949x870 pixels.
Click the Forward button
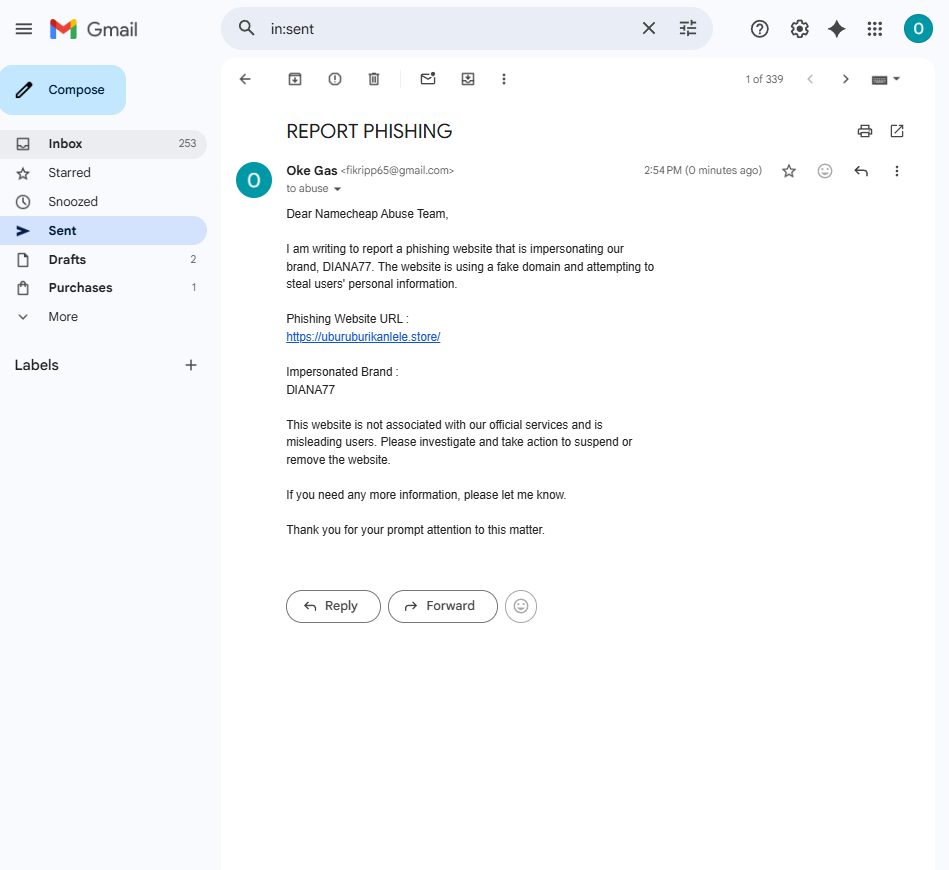point(443,606)
